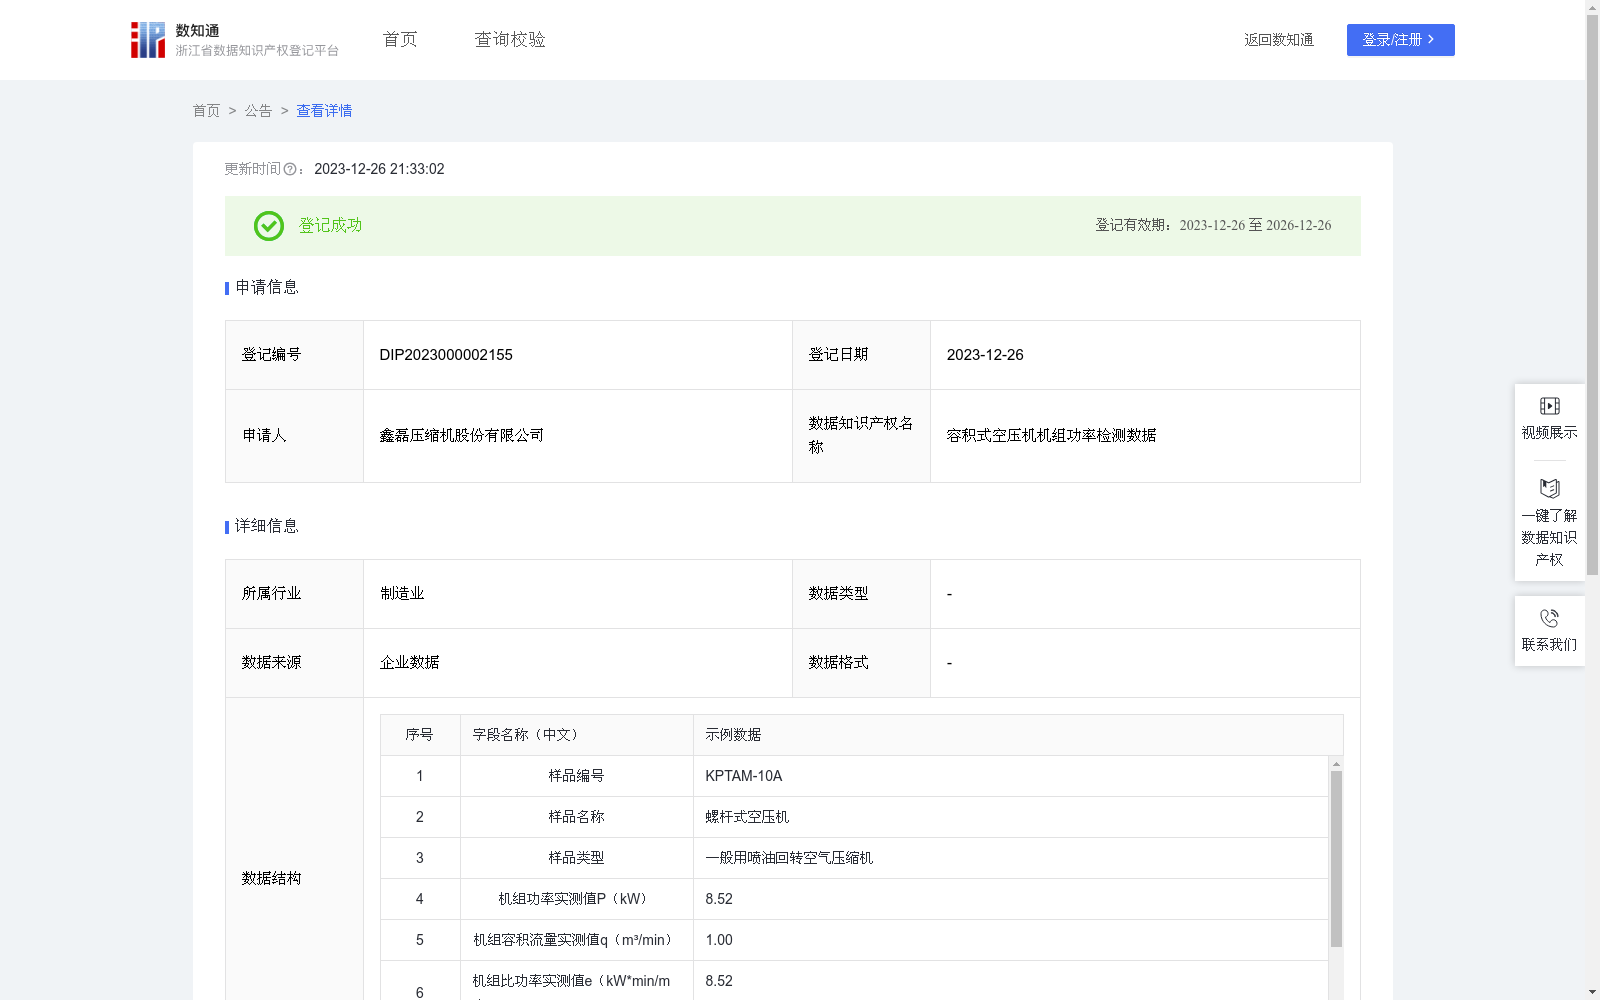Navigate to 首页 in breadcrumb

tap(206, 111)
